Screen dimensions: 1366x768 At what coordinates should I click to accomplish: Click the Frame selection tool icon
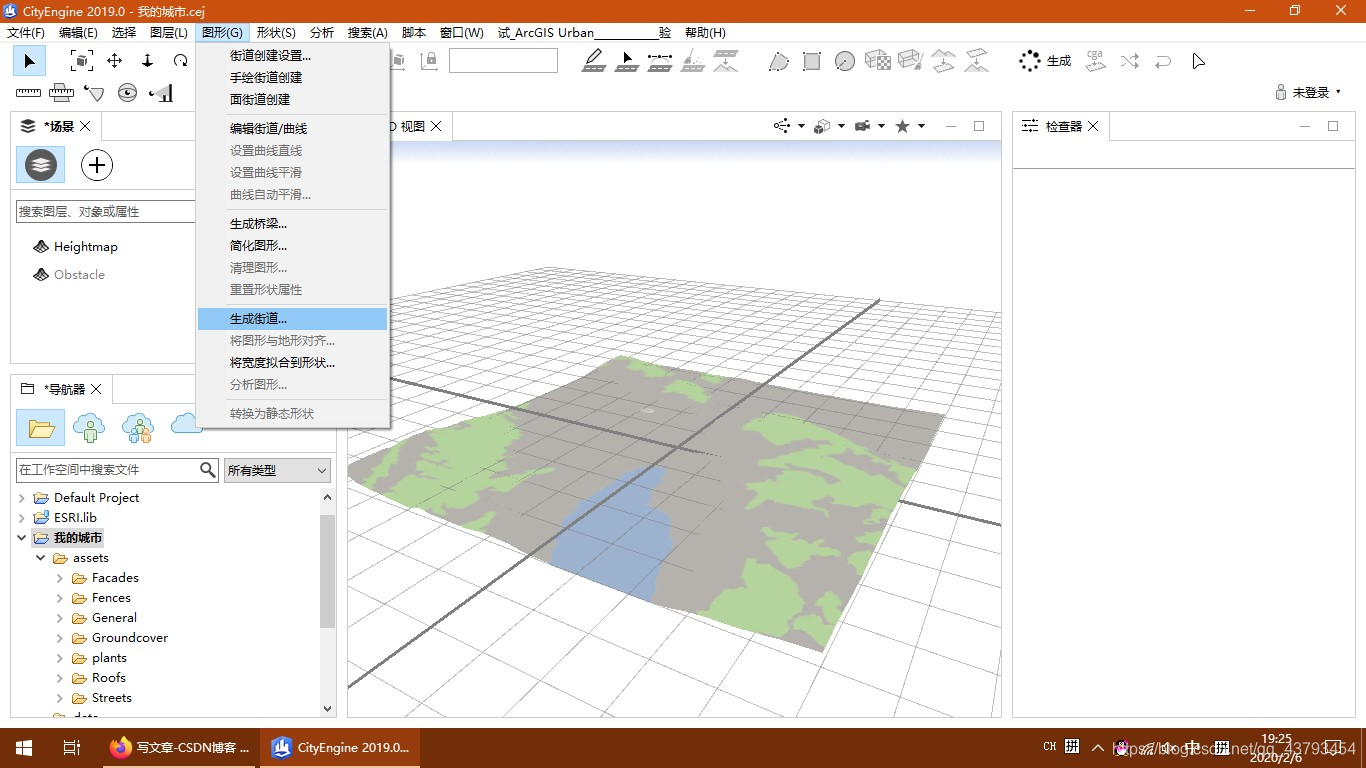click(x=81, y=61)
